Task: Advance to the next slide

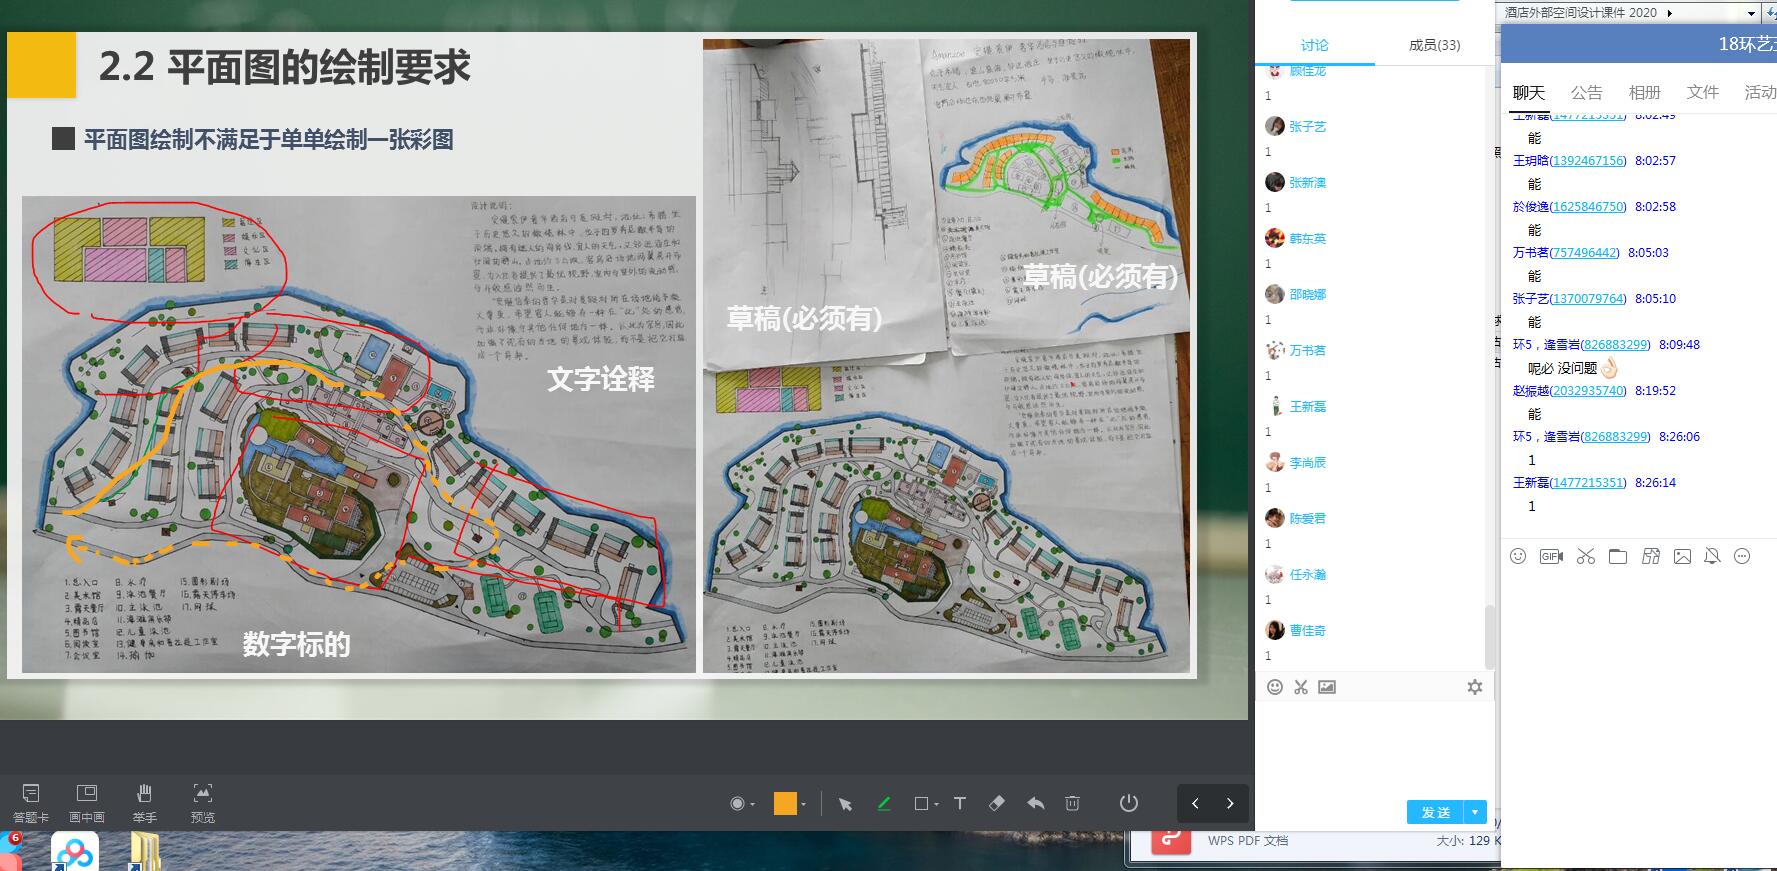Action: (1230, 803)
